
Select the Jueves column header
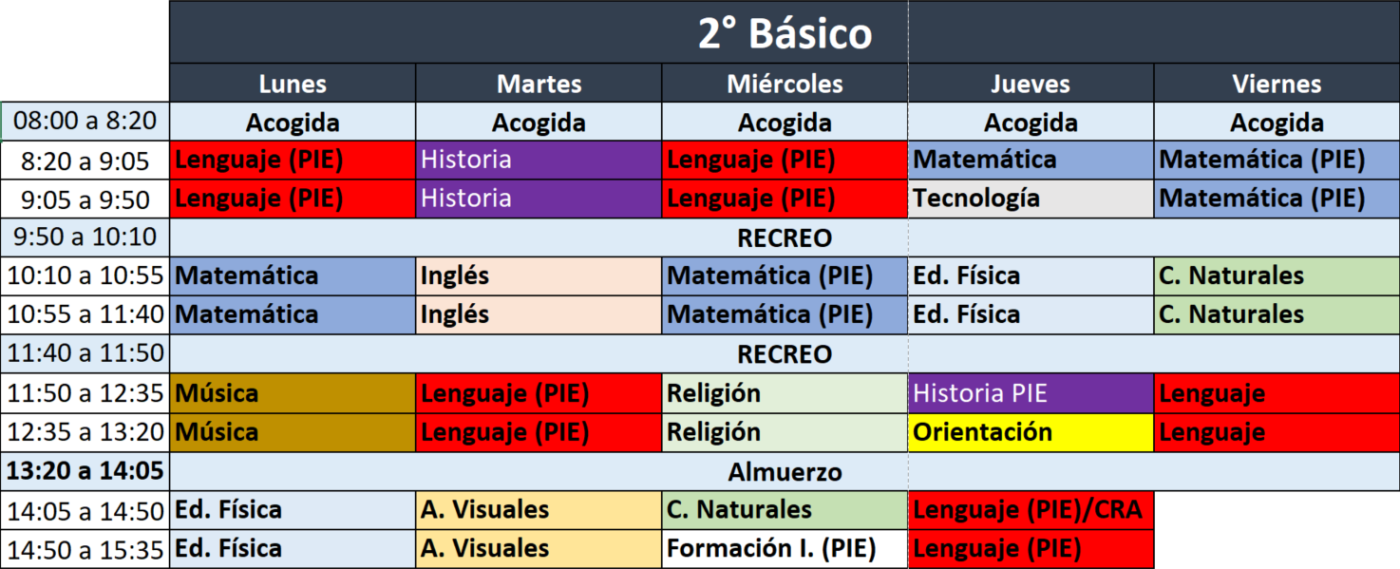click(x=1030, y=84)
